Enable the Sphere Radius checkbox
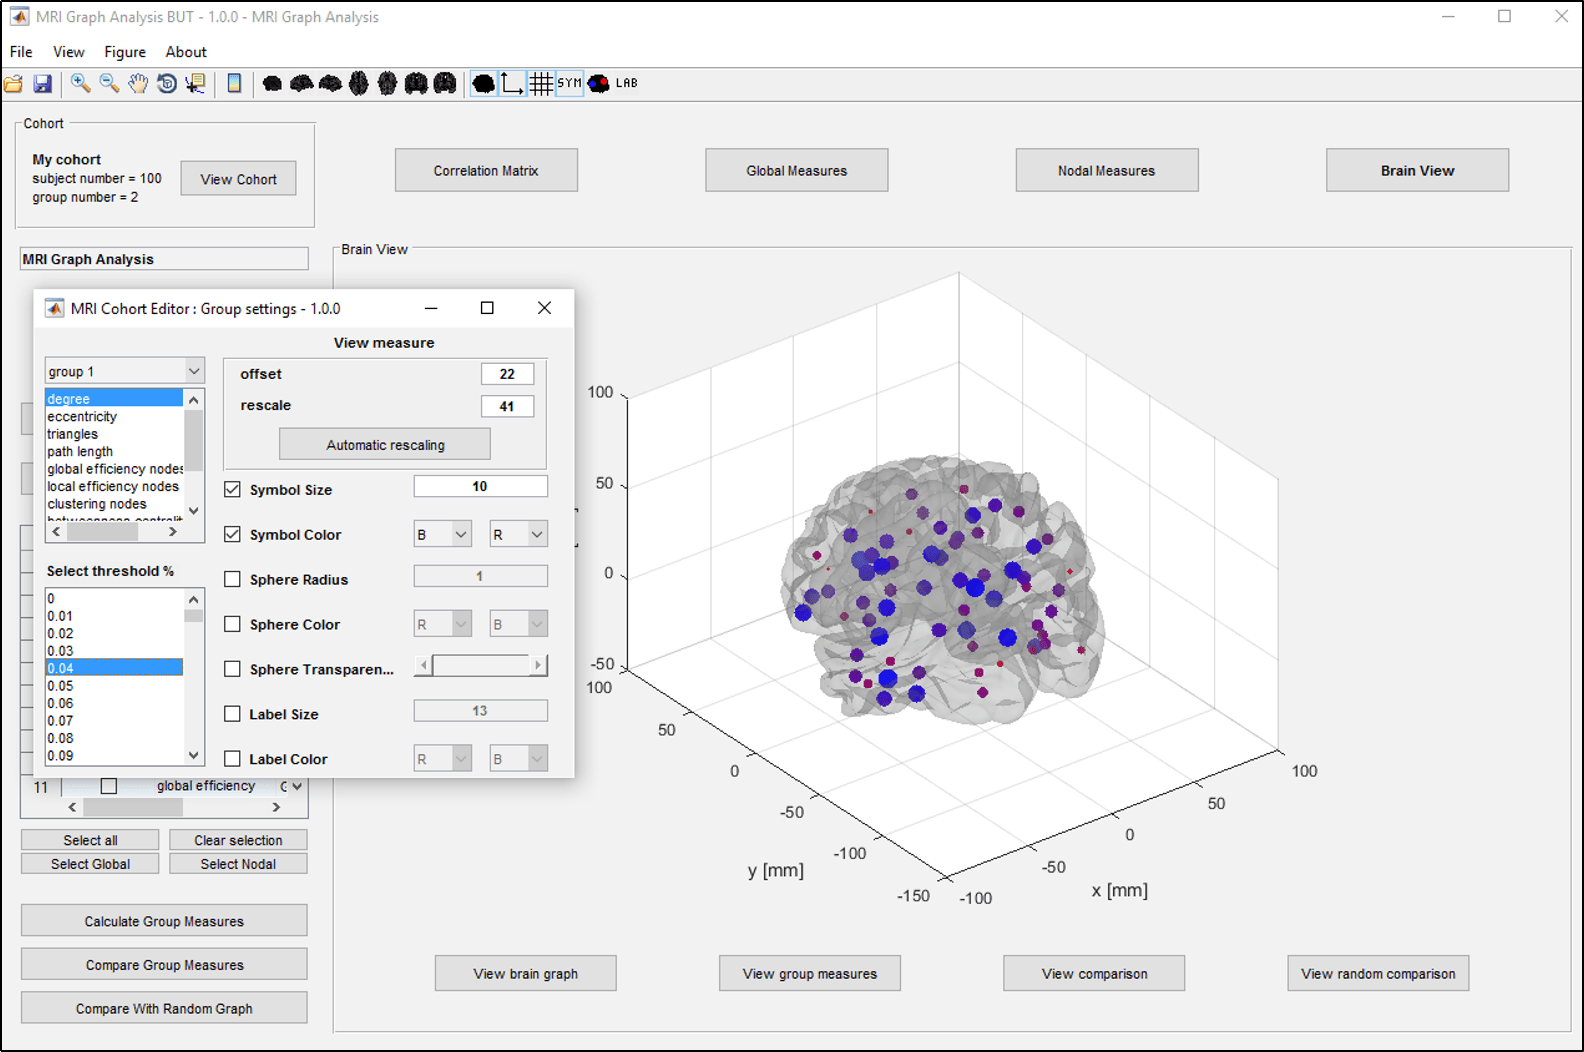Viewport: 1584px width, 1052px height. coord(233,580)
